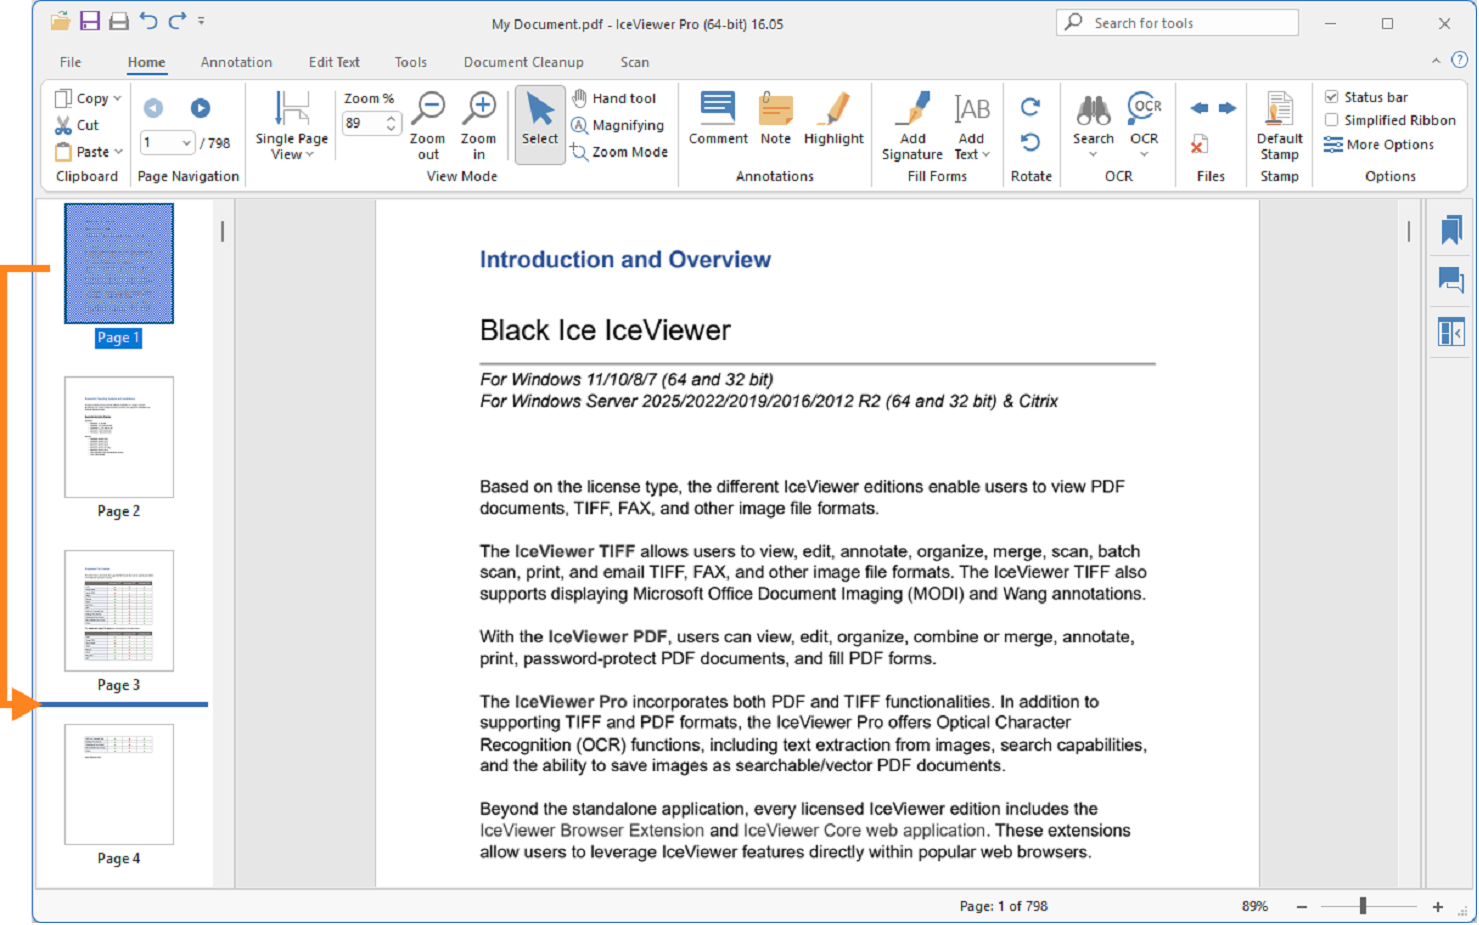Switch to the Home tab

point(146,62)
